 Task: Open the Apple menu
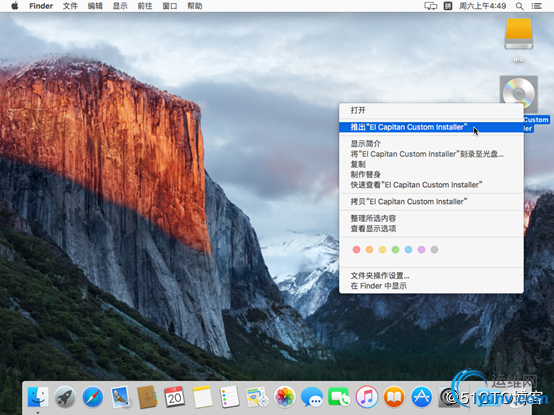14,6
